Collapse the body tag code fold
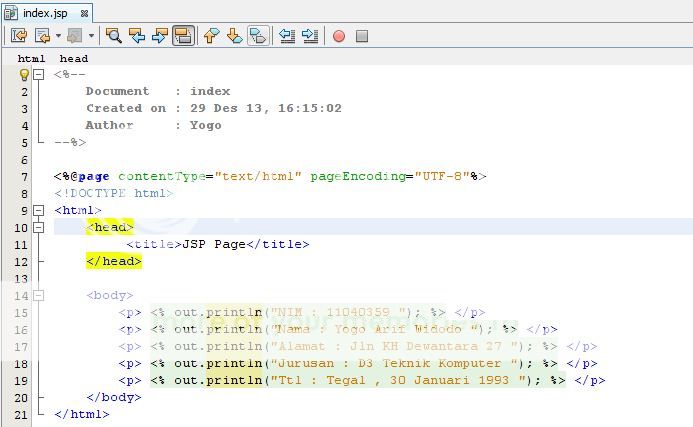This screenshot has width=693, height=427. coord(39,296)
